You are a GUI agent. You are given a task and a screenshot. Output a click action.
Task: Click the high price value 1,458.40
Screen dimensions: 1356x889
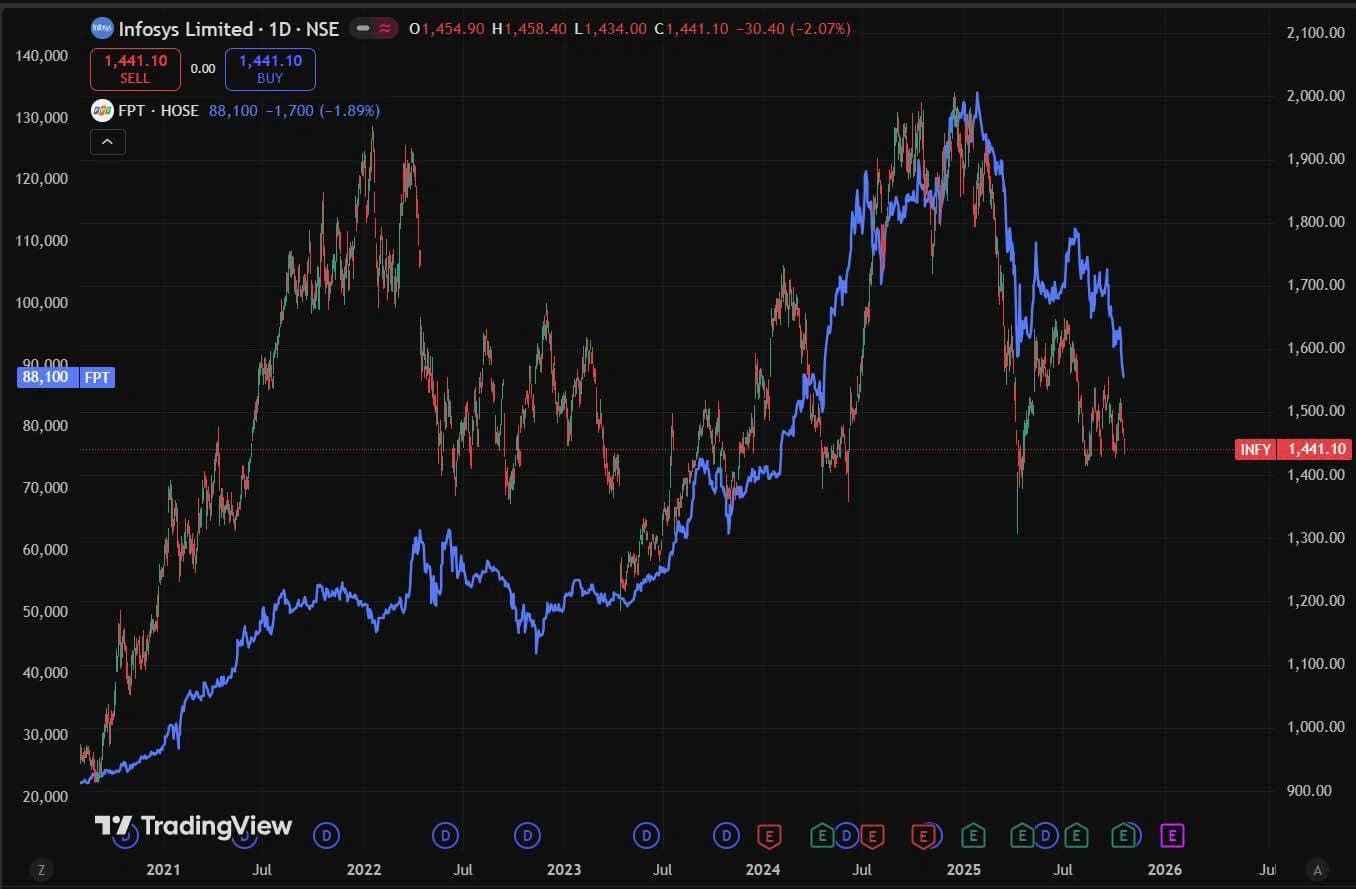tap(535, 29)
